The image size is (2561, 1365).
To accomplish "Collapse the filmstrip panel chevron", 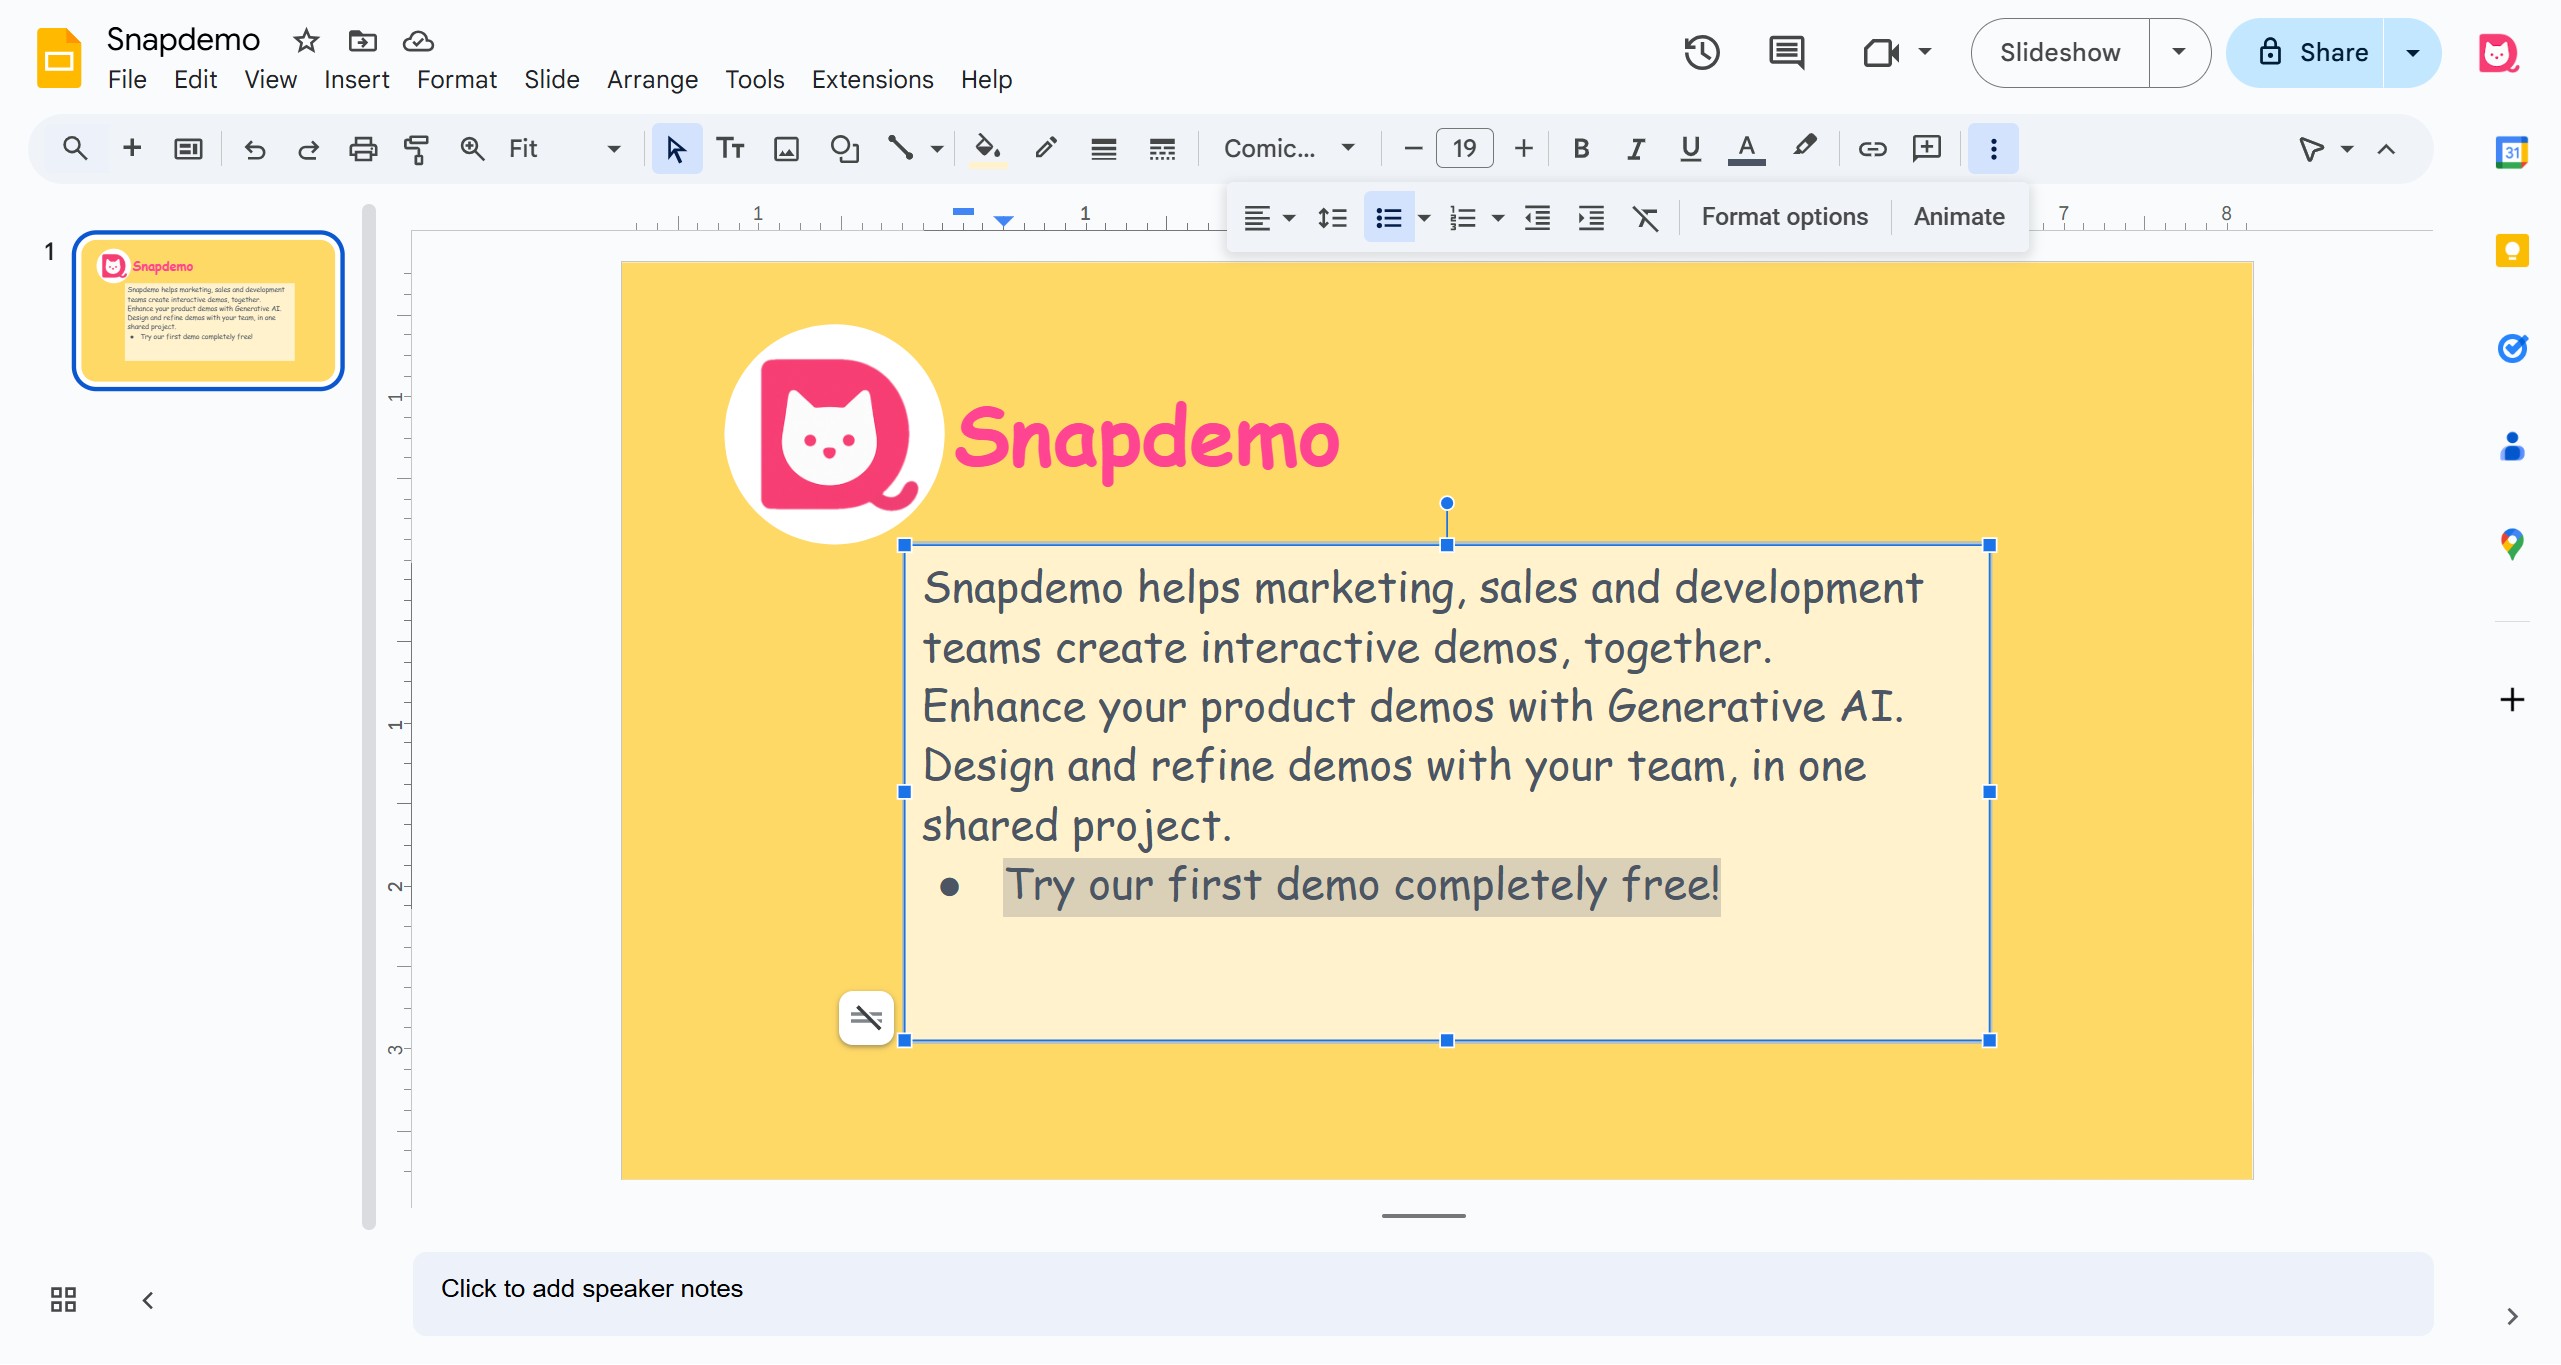I will tap(147, 1300).
